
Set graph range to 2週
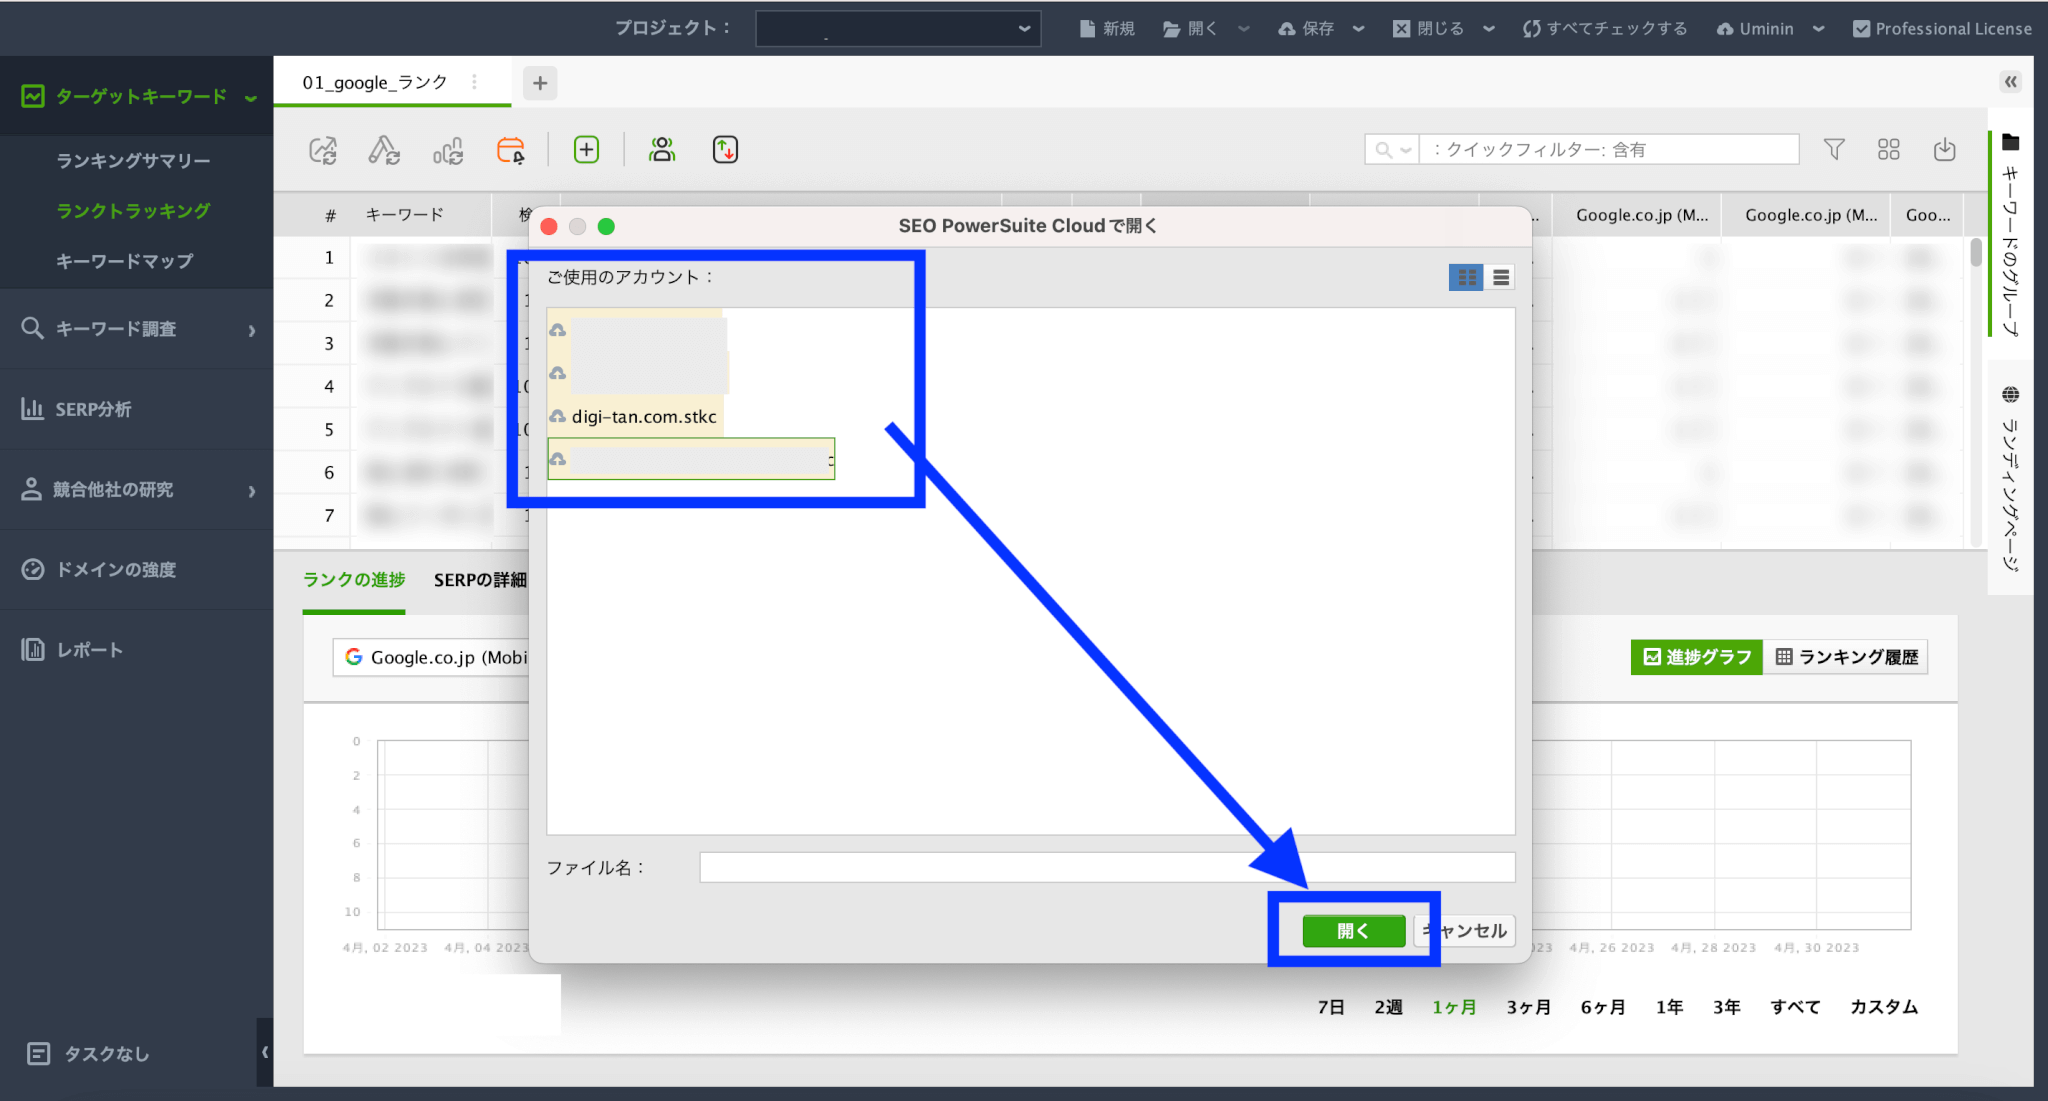(x=1388, y=1007)
